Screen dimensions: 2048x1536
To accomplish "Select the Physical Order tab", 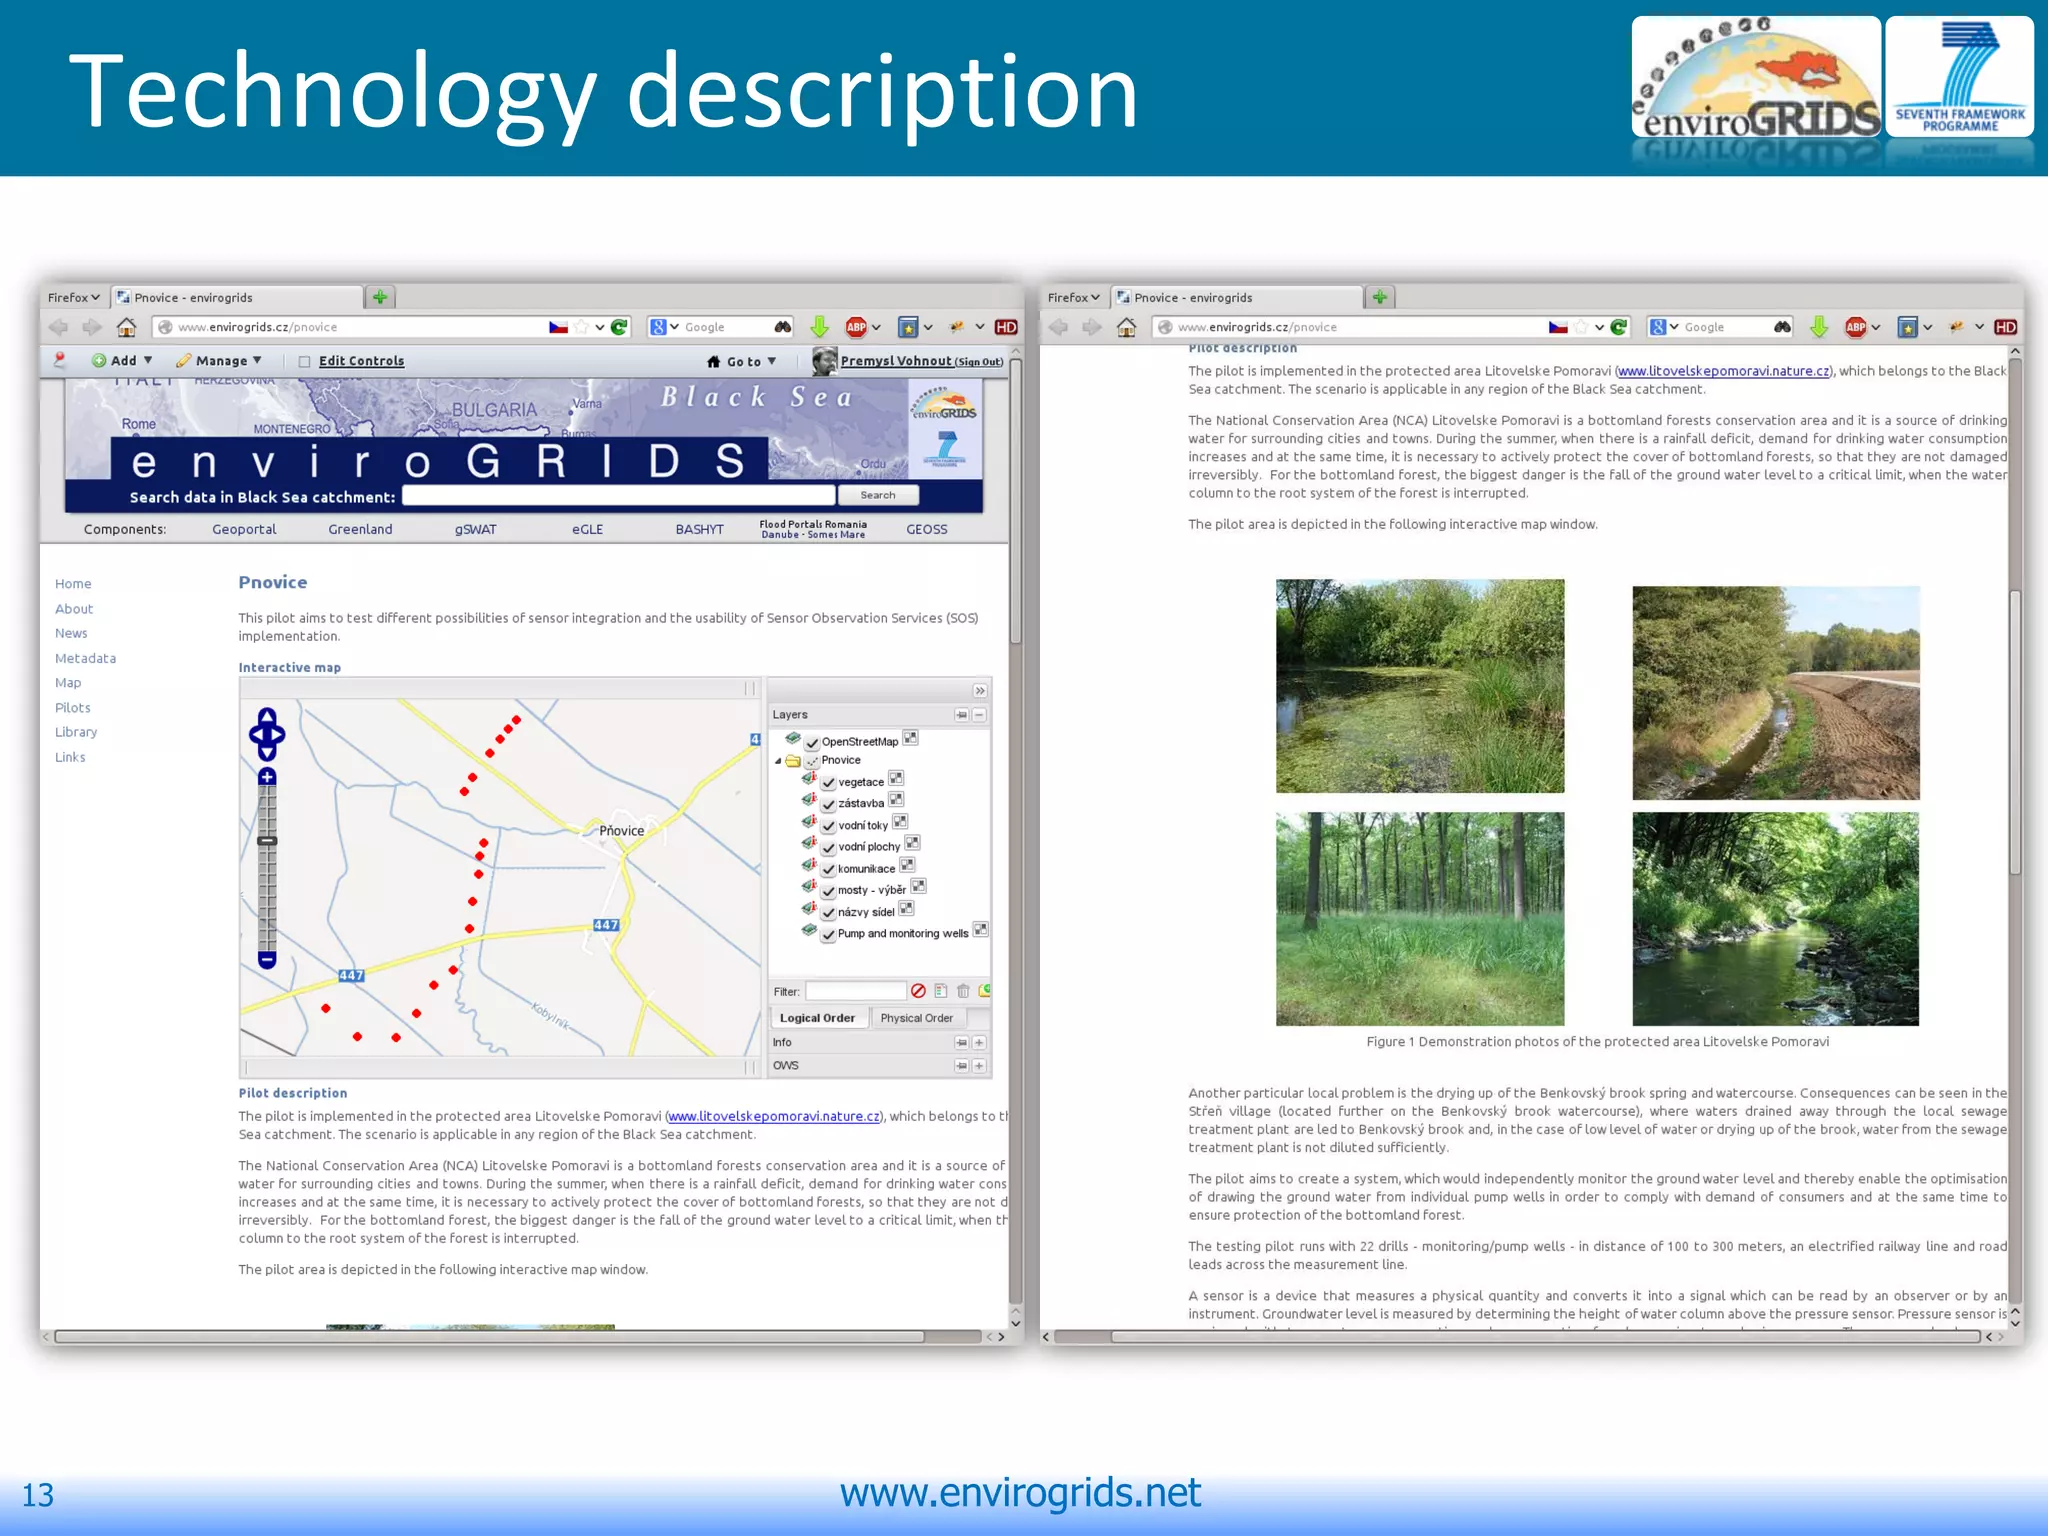I will [x=917, y=1018].
